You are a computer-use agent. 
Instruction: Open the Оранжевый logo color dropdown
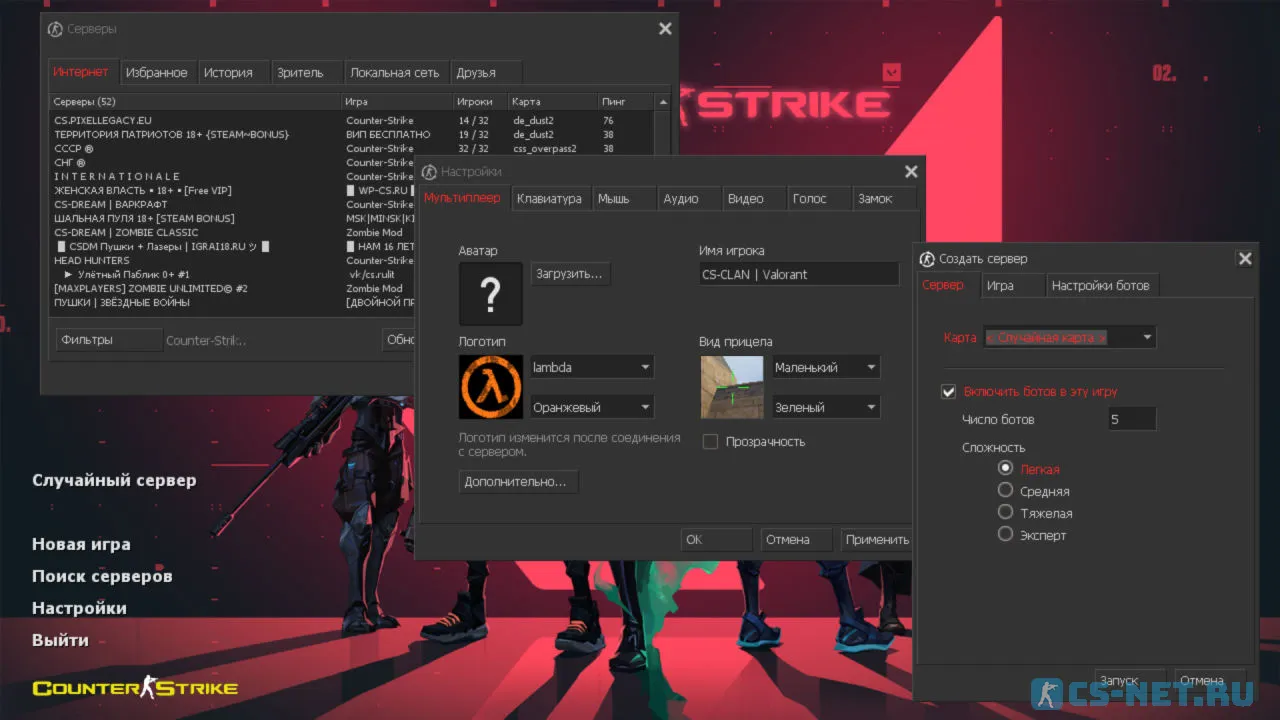point(591,407)
